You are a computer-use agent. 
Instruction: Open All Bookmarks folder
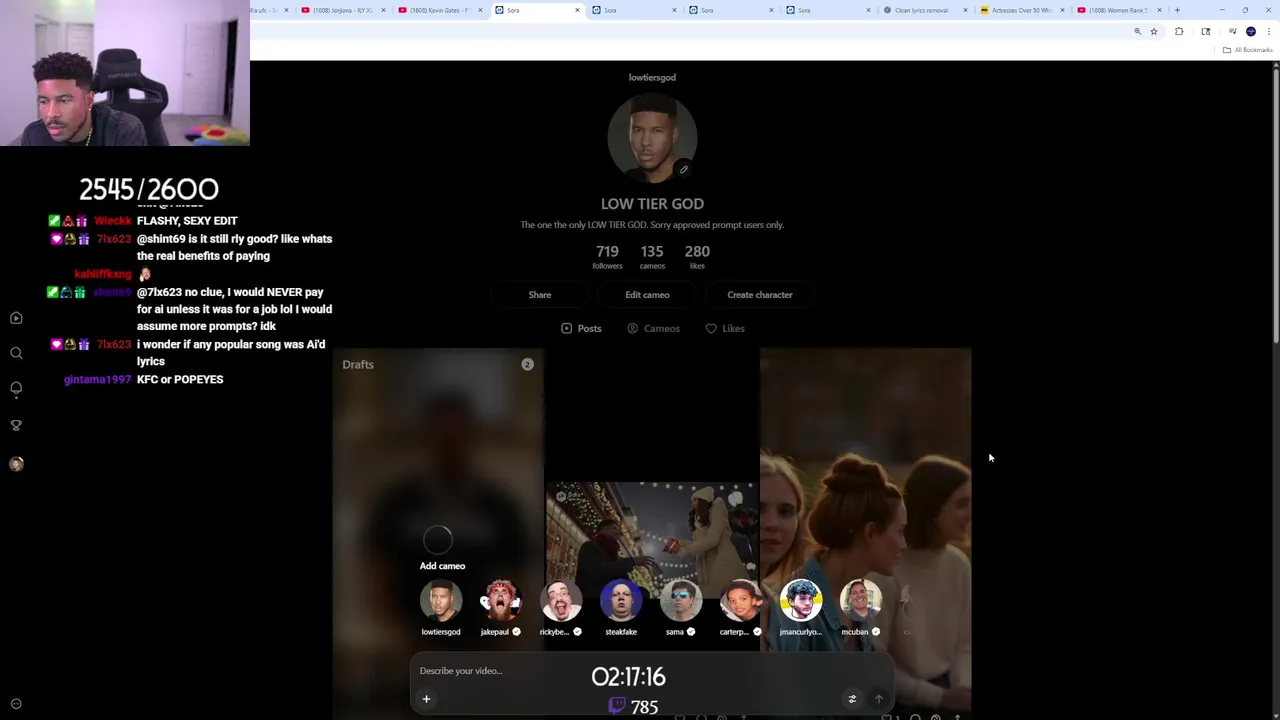[x=1247, y=50]
